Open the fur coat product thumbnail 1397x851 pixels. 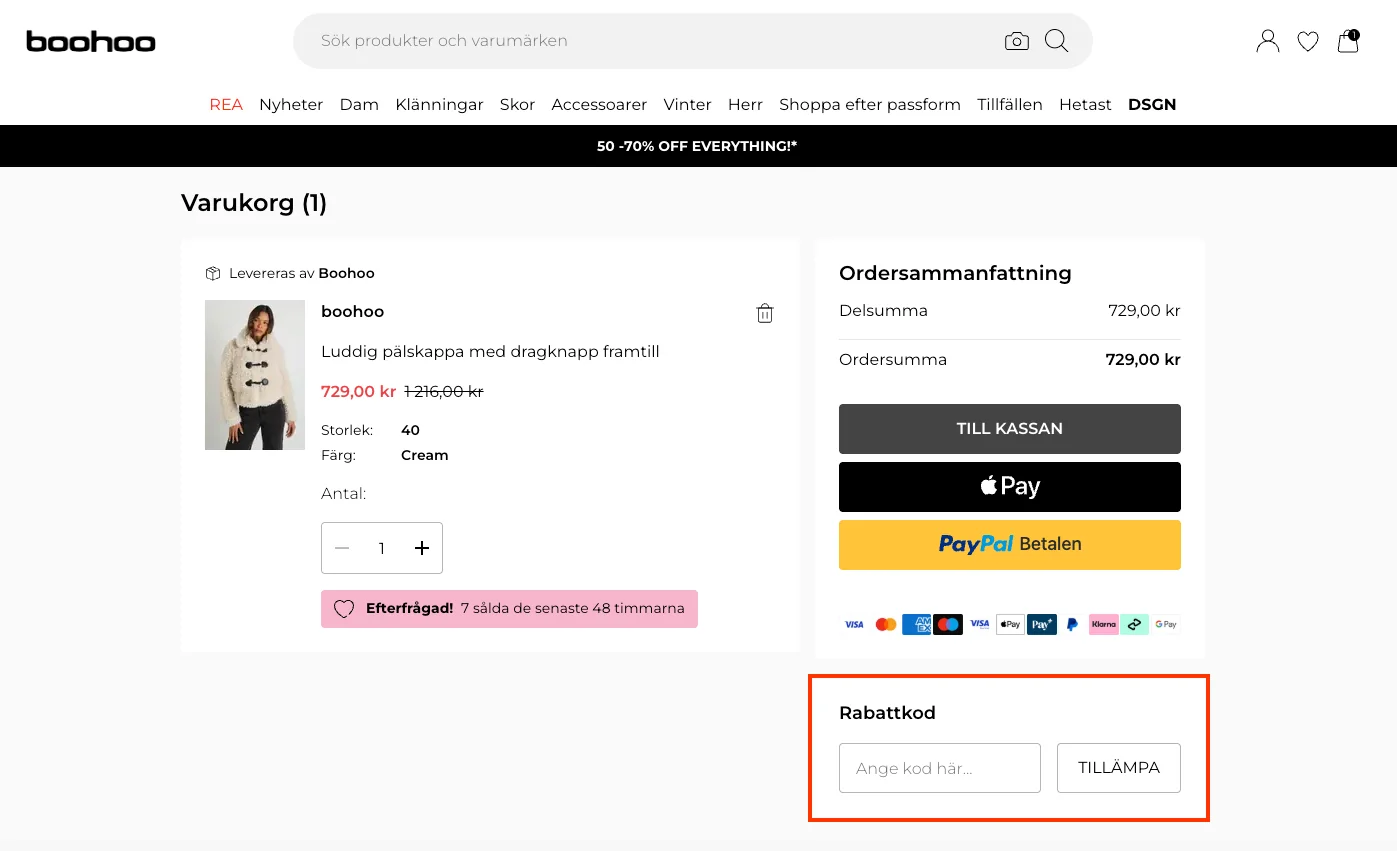tap(255, 375)
